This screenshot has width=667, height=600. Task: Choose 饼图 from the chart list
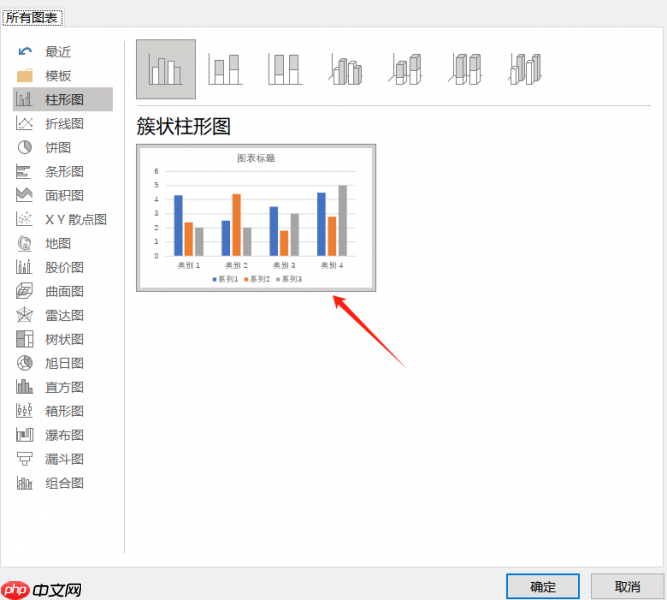click(x=58, y=147)
